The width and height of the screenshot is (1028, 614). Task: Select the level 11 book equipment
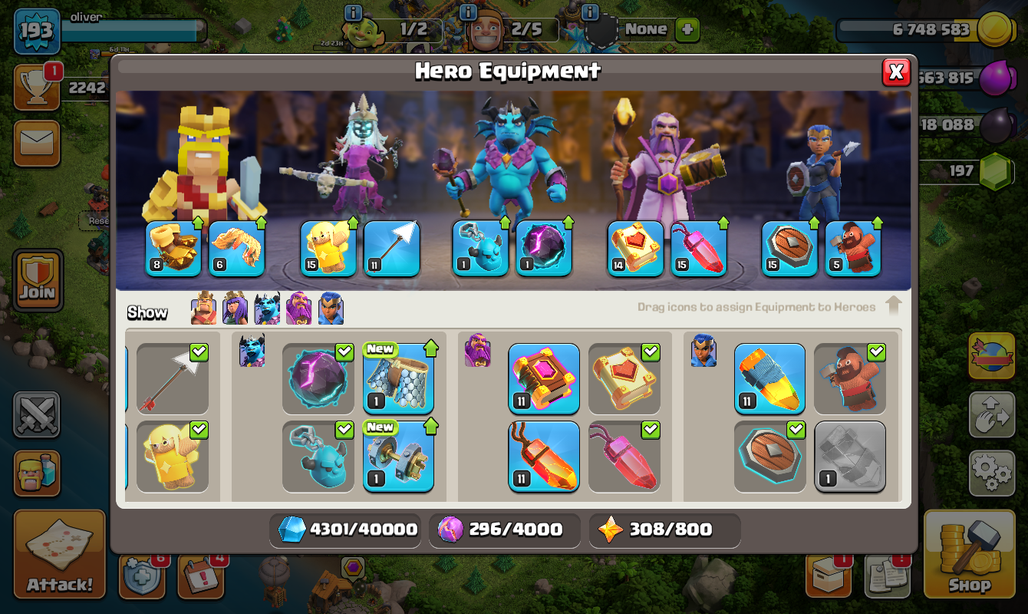point(544,379)
